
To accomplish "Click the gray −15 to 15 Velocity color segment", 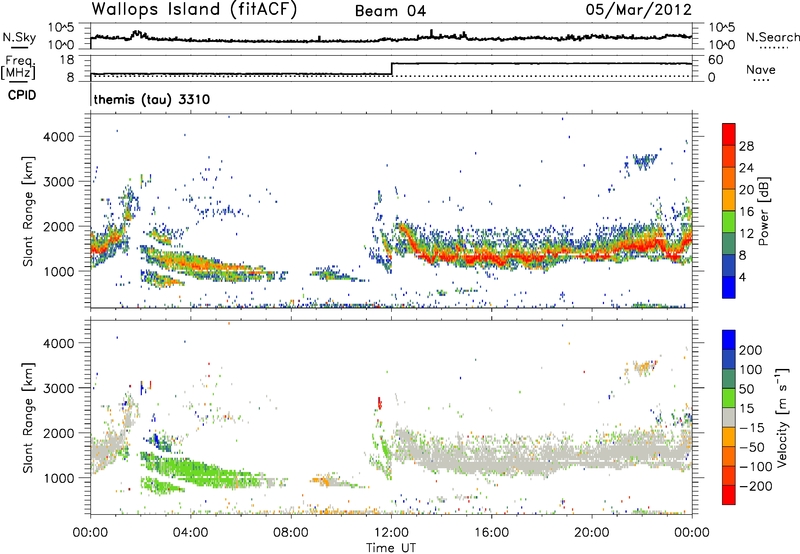I will [x=729, y=417].
